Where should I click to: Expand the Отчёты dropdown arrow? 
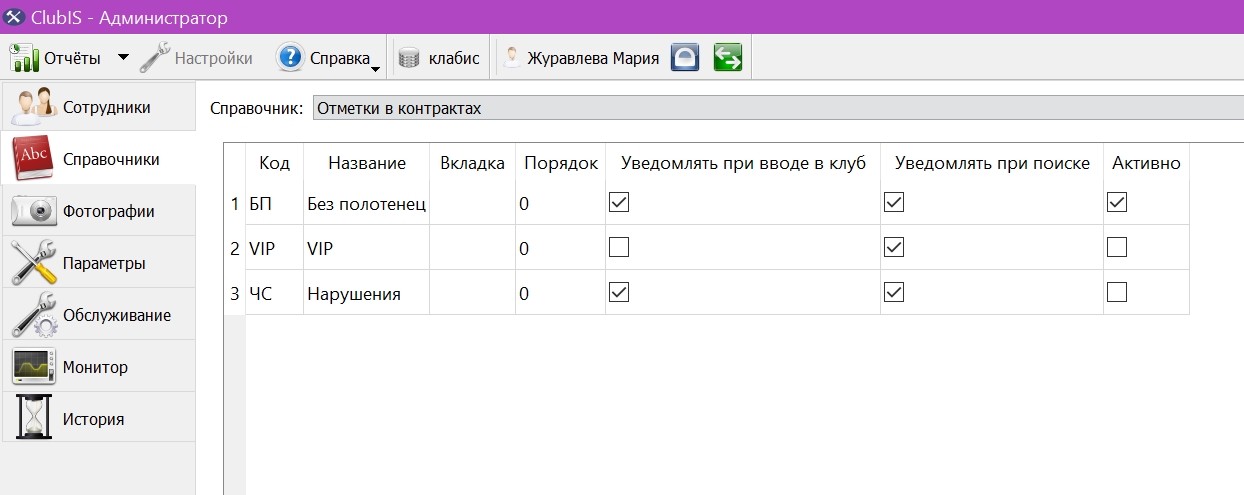[x=123, y=57]
